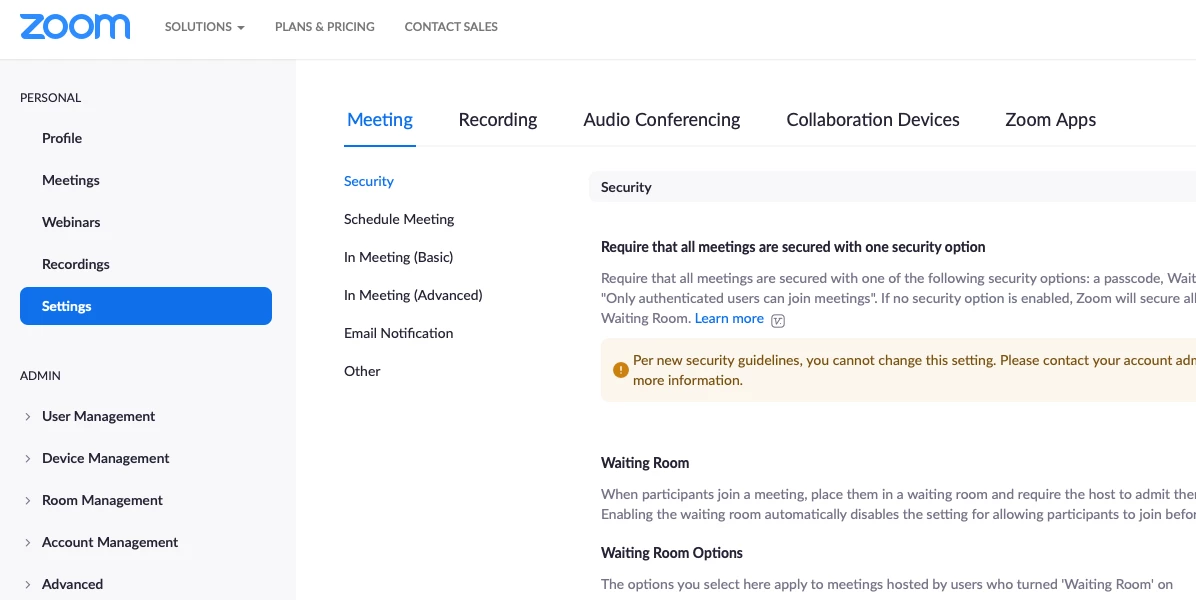Click the Security section header bar
1196x600 pixels.
tap(892, 187)
